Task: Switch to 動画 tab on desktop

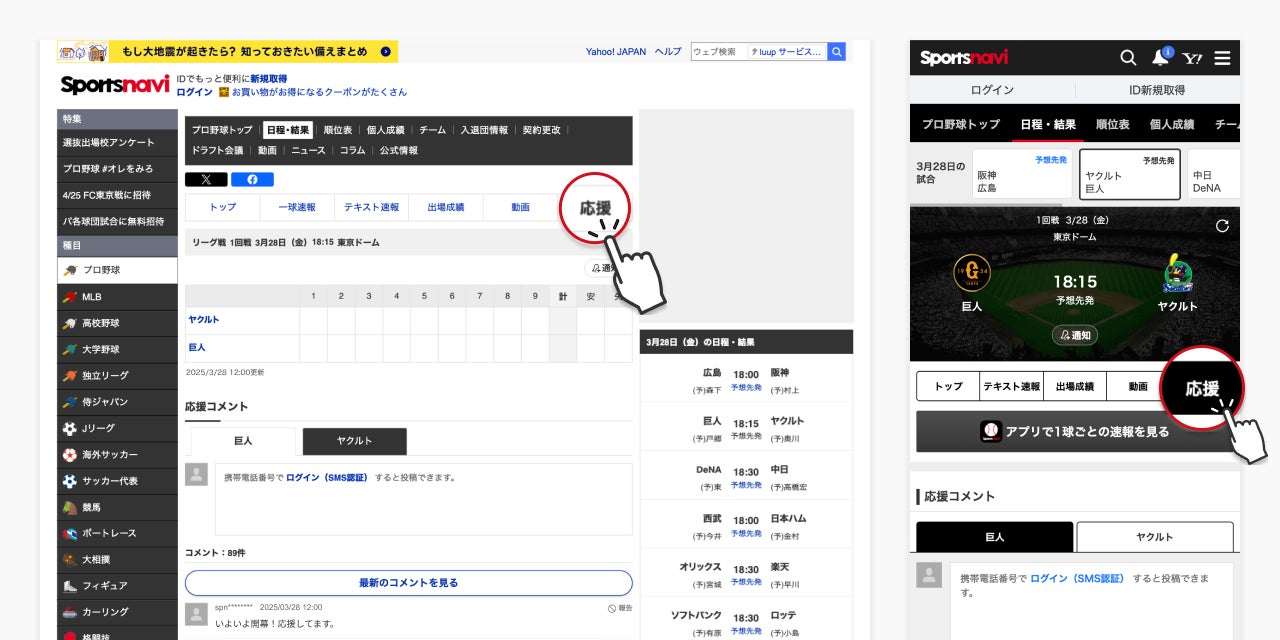Action: pos(520,207)
